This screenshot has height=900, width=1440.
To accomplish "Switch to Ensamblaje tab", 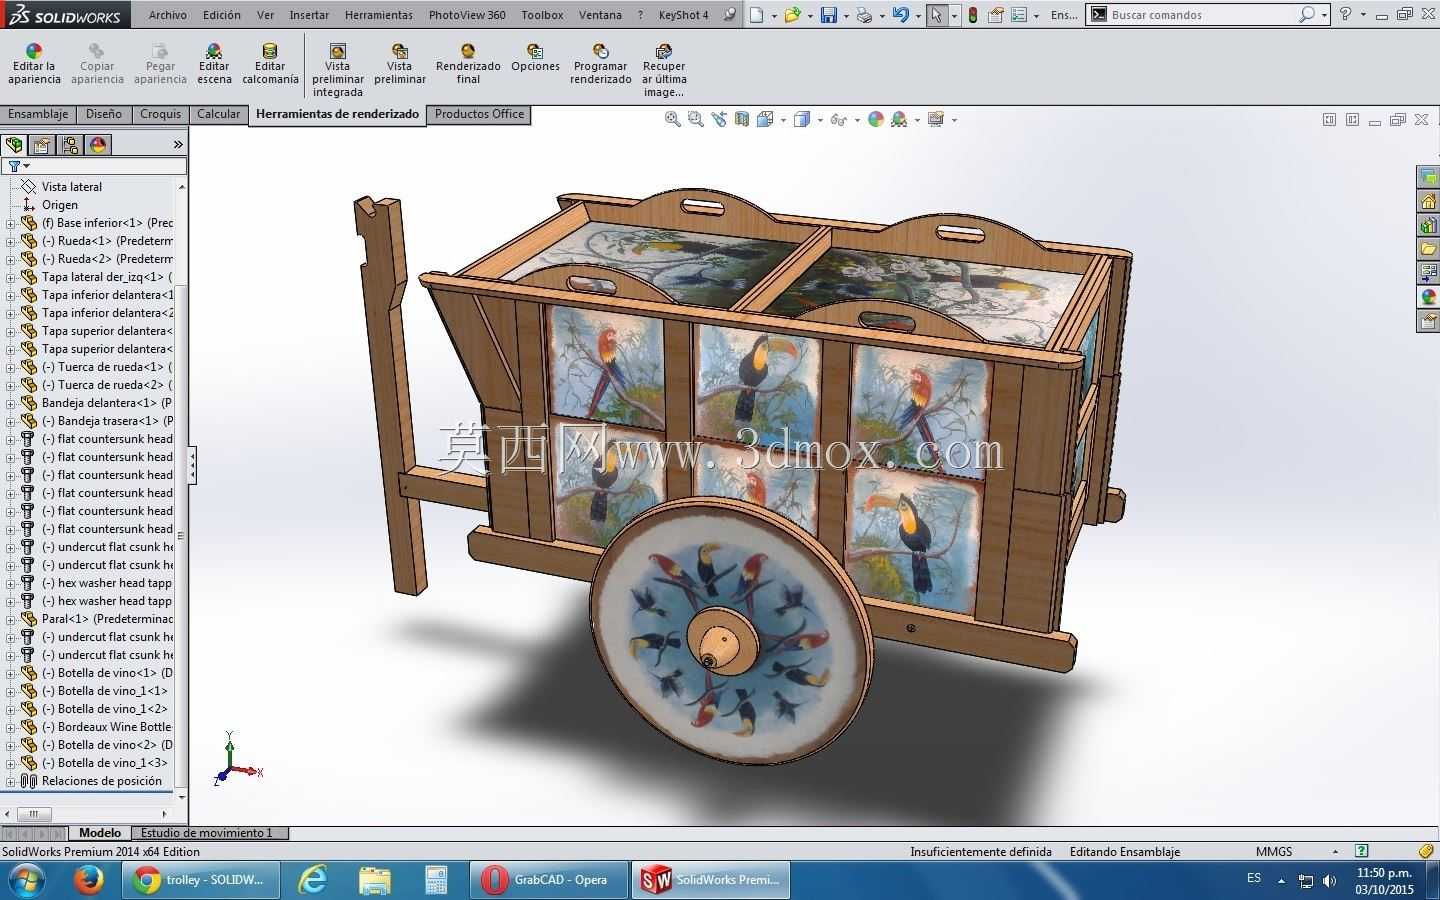I will [38, 114].
